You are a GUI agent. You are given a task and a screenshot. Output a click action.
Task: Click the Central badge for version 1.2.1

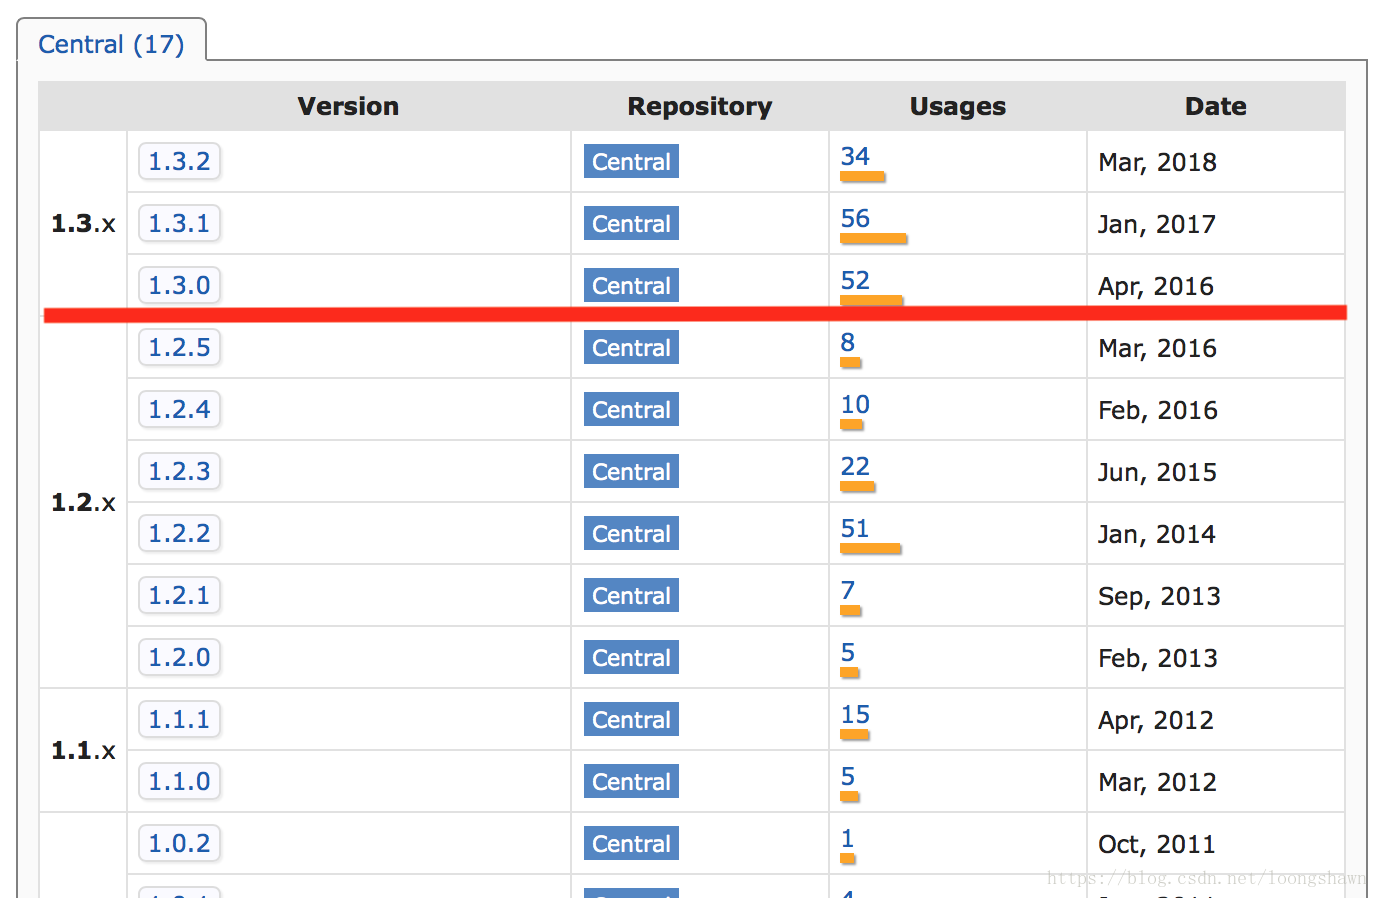(631, 595)
